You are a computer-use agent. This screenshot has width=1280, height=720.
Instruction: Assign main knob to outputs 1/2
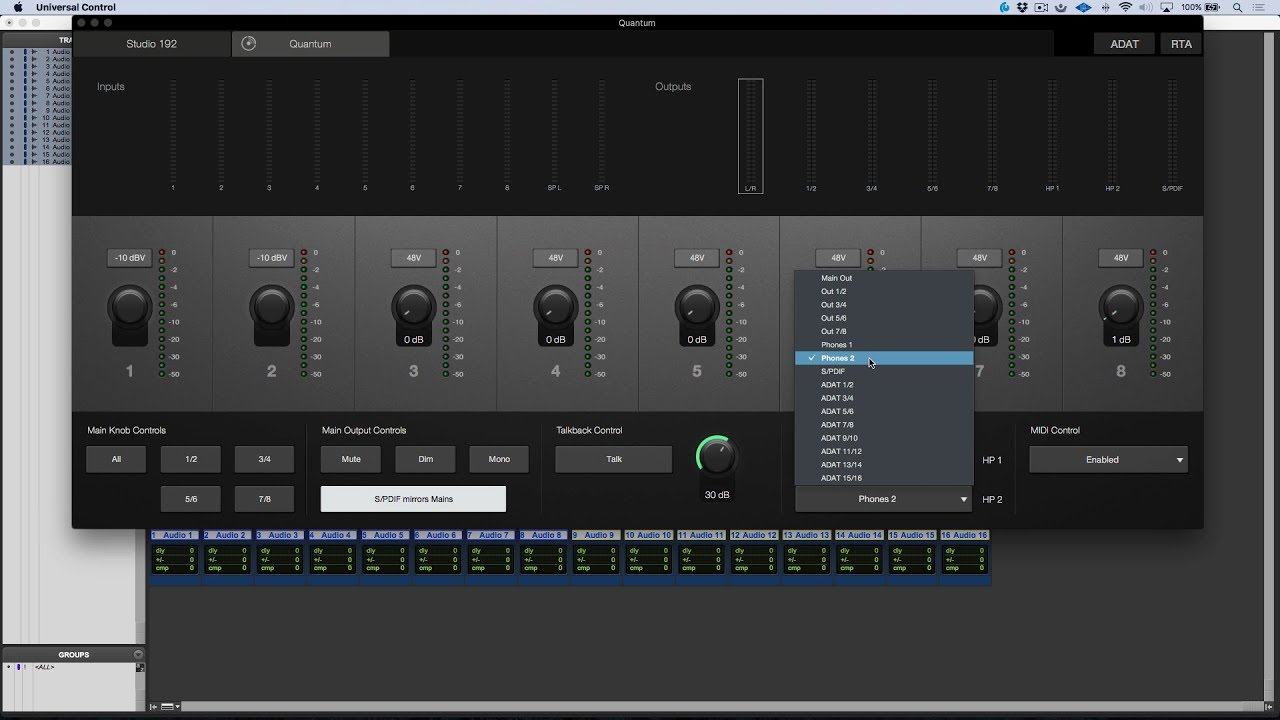191,460
